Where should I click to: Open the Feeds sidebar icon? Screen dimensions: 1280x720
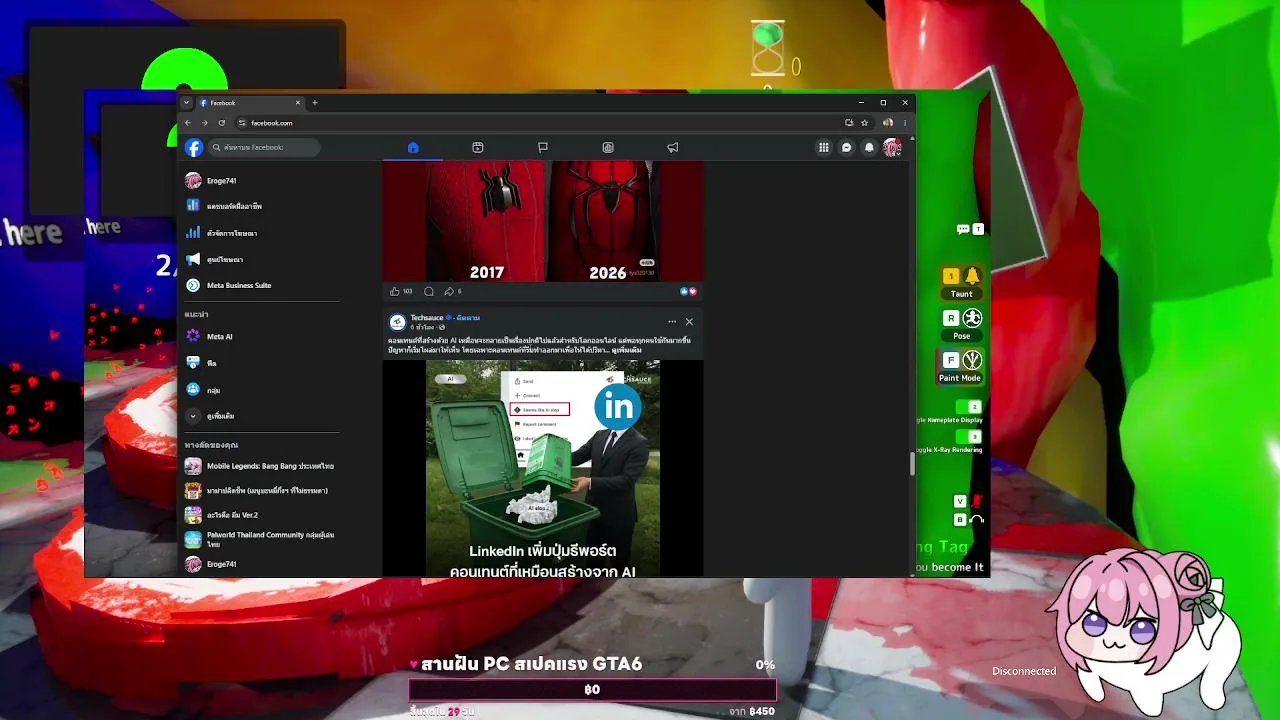[193, 363]
